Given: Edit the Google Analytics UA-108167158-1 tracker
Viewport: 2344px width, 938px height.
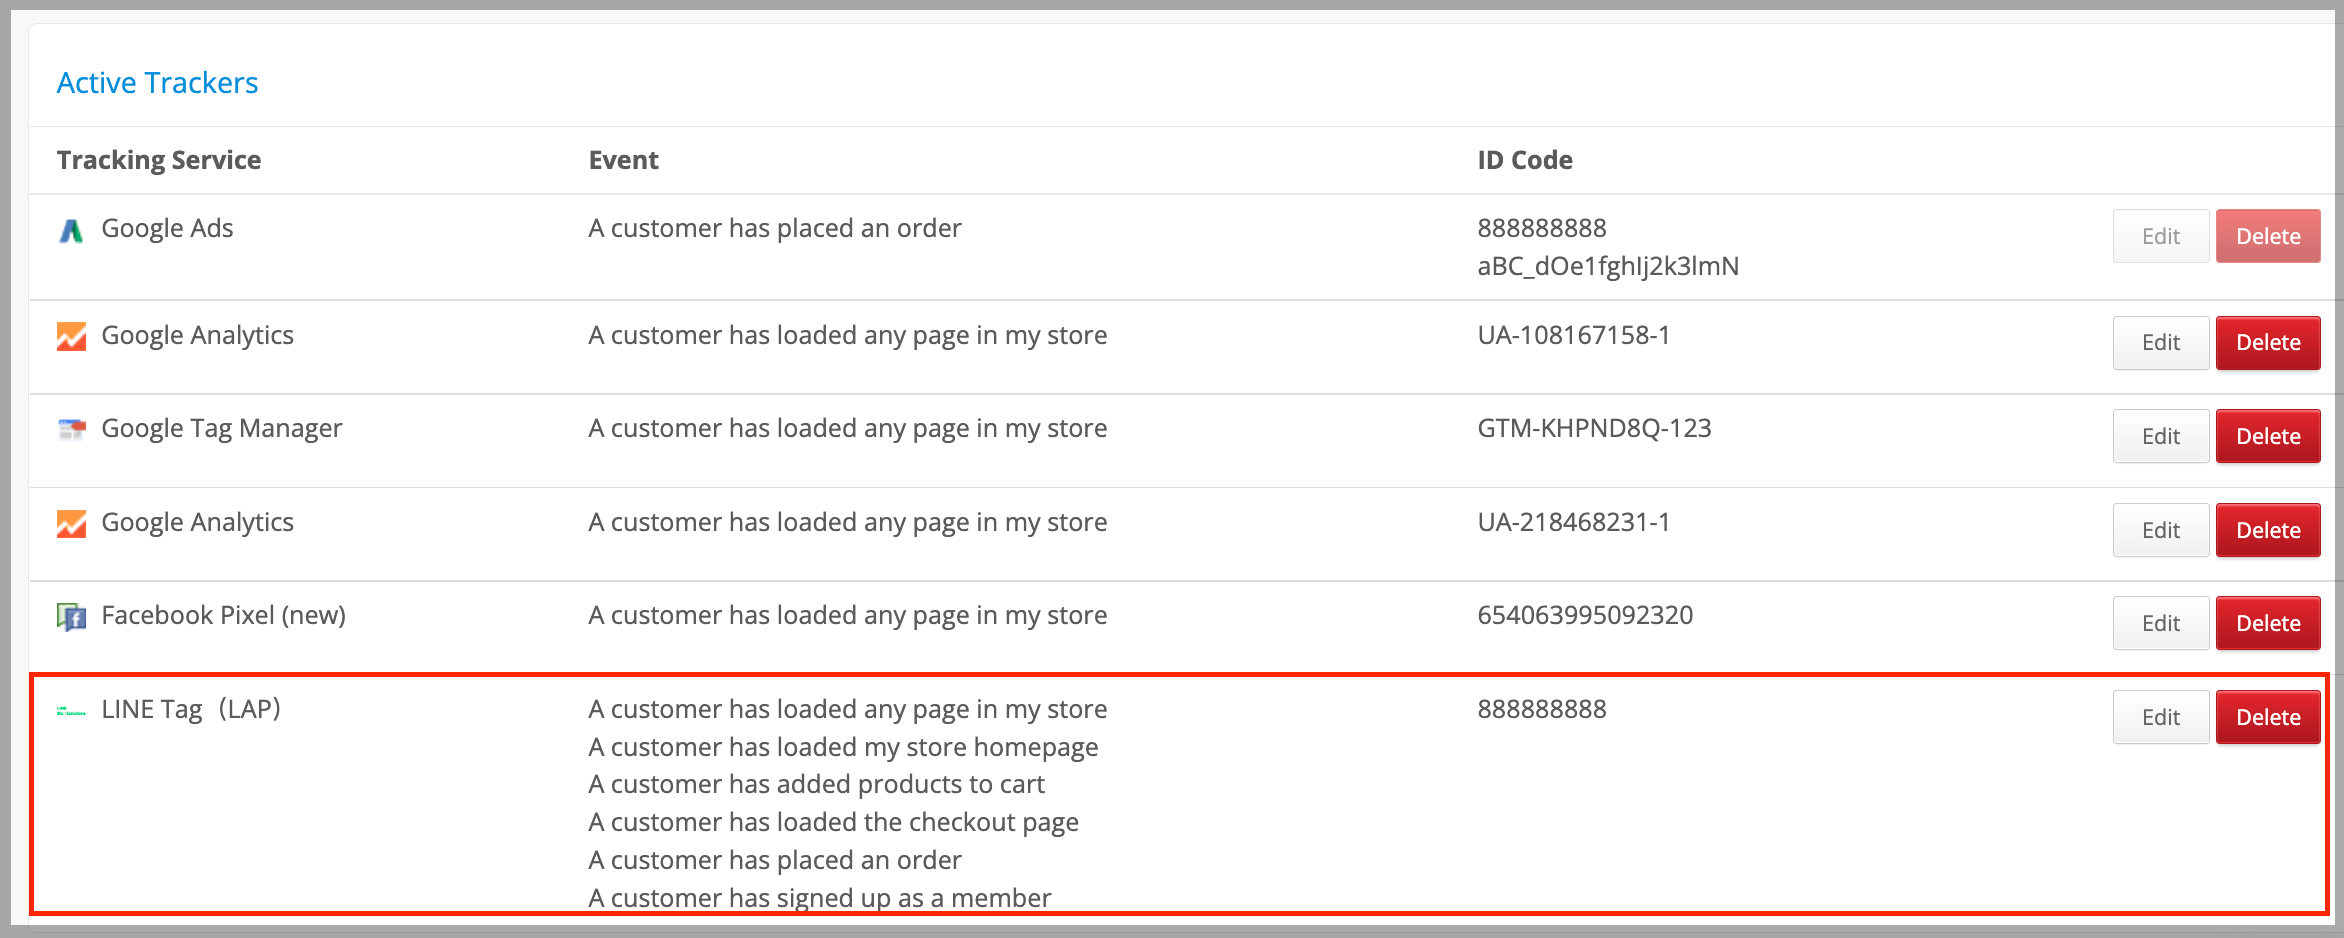Looking at the screenshot, I should (x=2161, y=343).
